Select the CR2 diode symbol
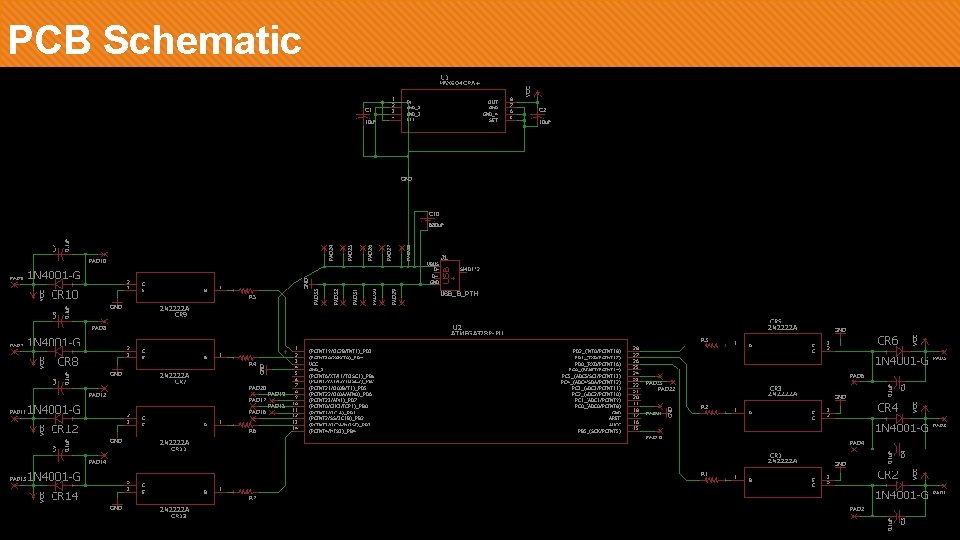The height and width of the screenshot is (540, 960). pos(899,486)
